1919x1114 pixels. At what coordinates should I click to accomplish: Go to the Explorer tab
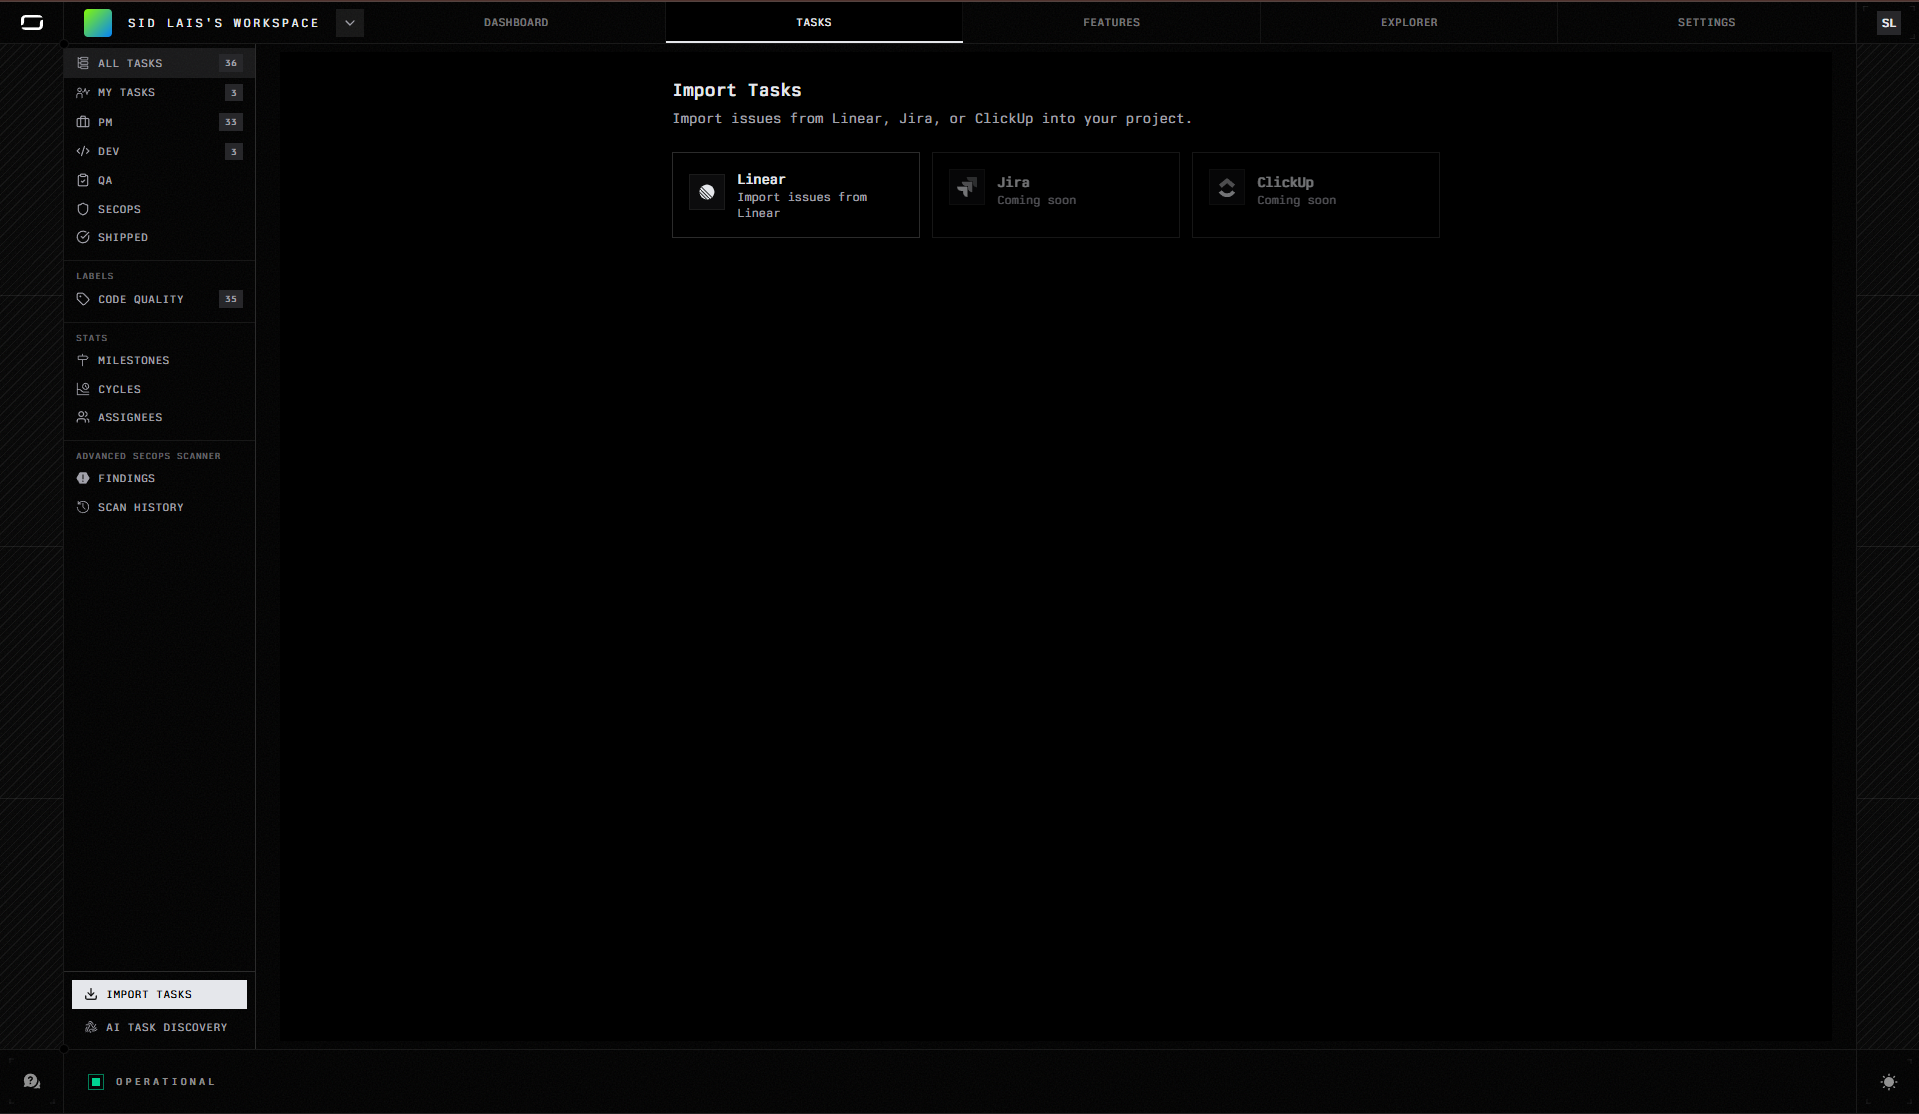tap(1409, 22)
